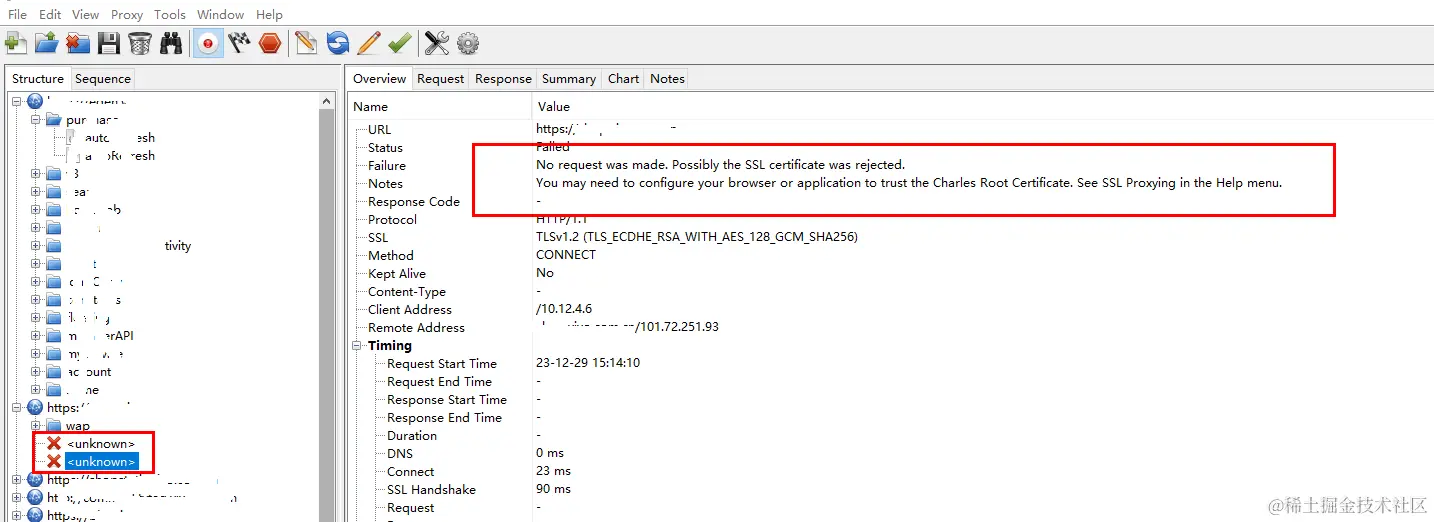Click the client address value /10.12.4.6
This screenshot has width=1434, height=522.
[564, 309]
